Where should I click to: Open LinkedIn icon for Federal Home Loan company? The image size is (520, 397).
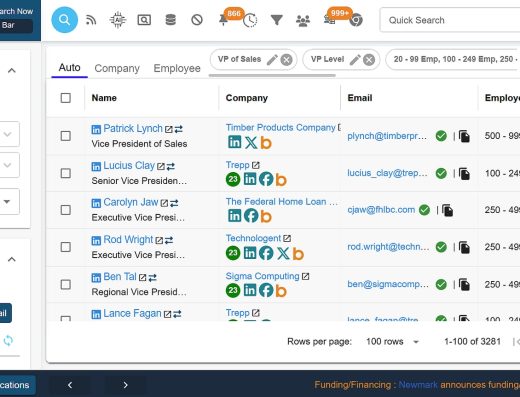234,216
